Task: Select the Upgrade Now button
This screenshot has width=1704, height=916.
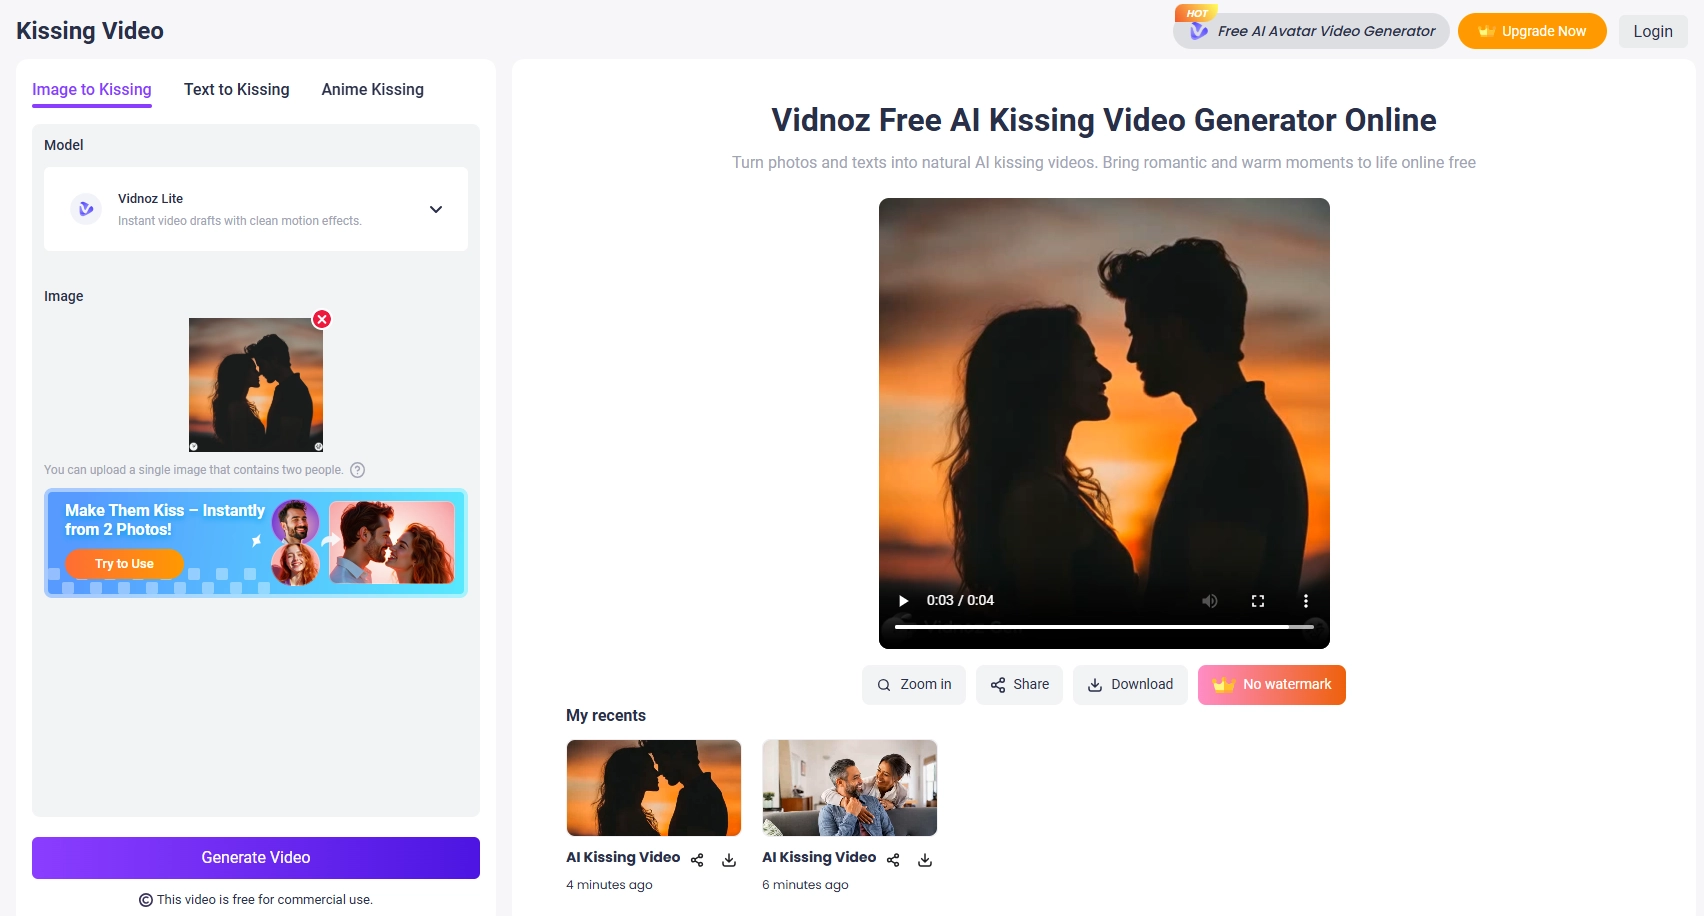Action: pyautogui.click(x=1532, y=30)
